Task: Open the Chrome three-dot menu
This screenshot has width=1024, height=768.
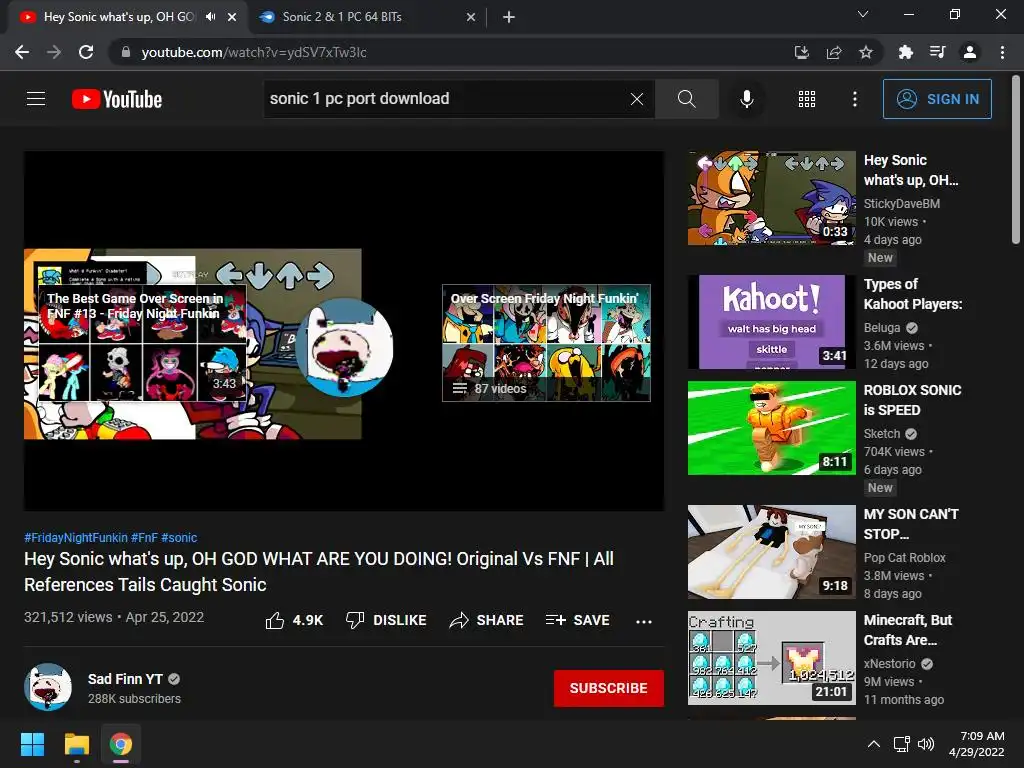Action: [x=1002, y=52]
